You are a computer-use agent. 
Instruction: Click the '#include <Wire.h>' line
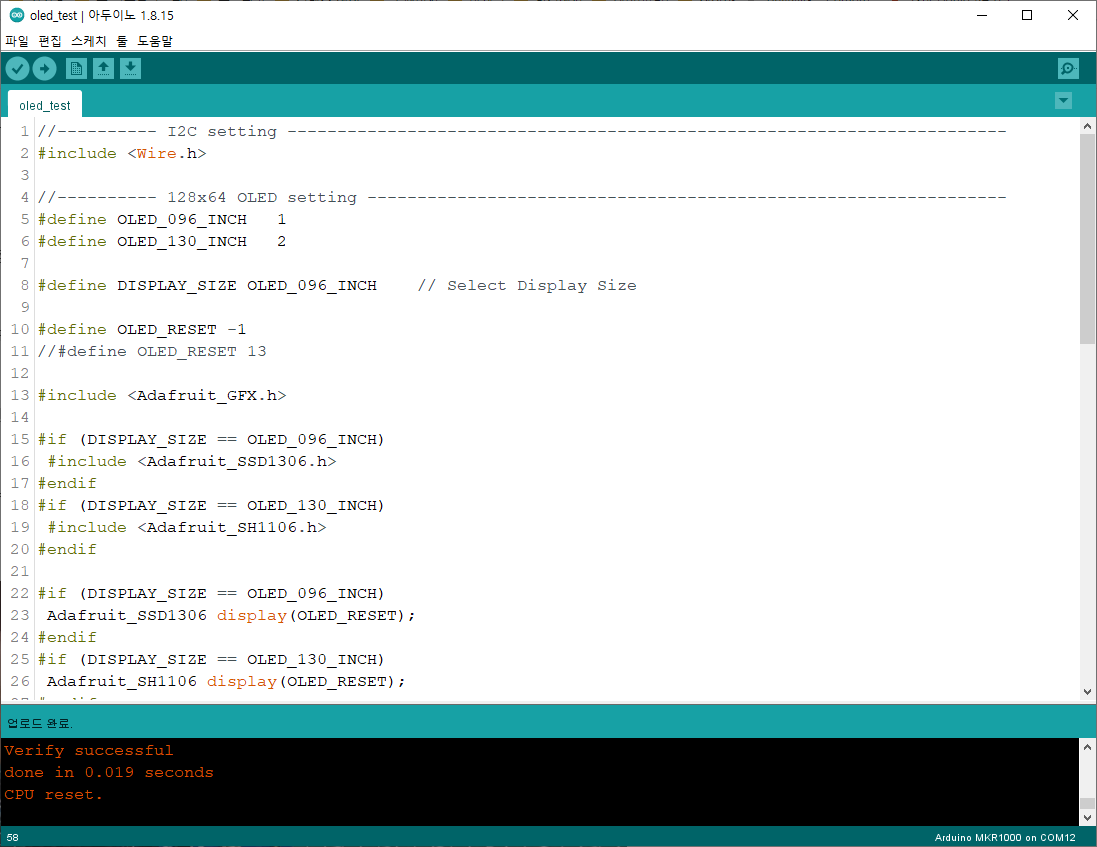[122, 153]
